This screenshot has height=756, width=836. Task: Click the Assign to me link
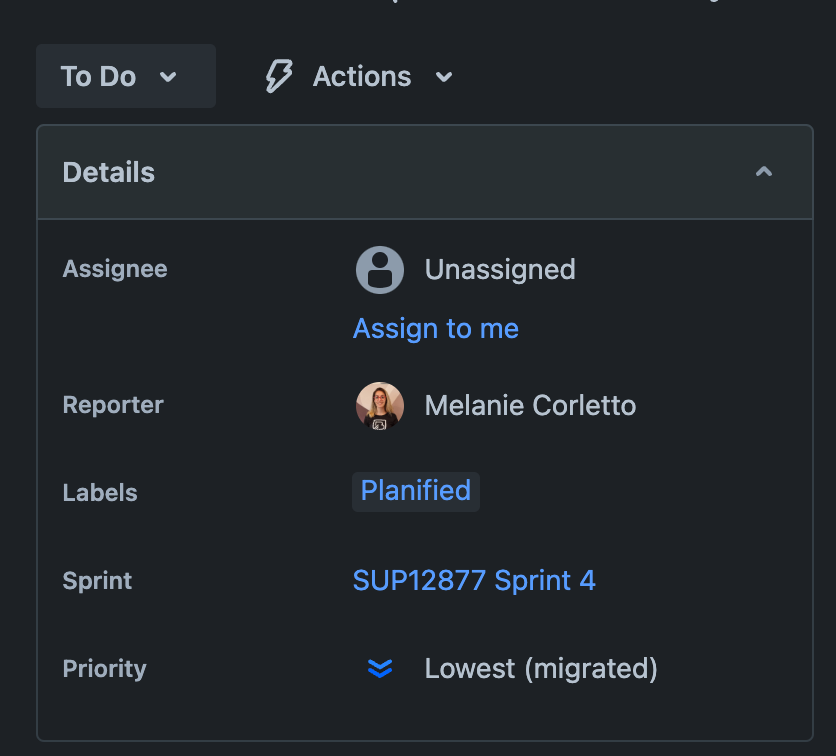tap(436, 328)
